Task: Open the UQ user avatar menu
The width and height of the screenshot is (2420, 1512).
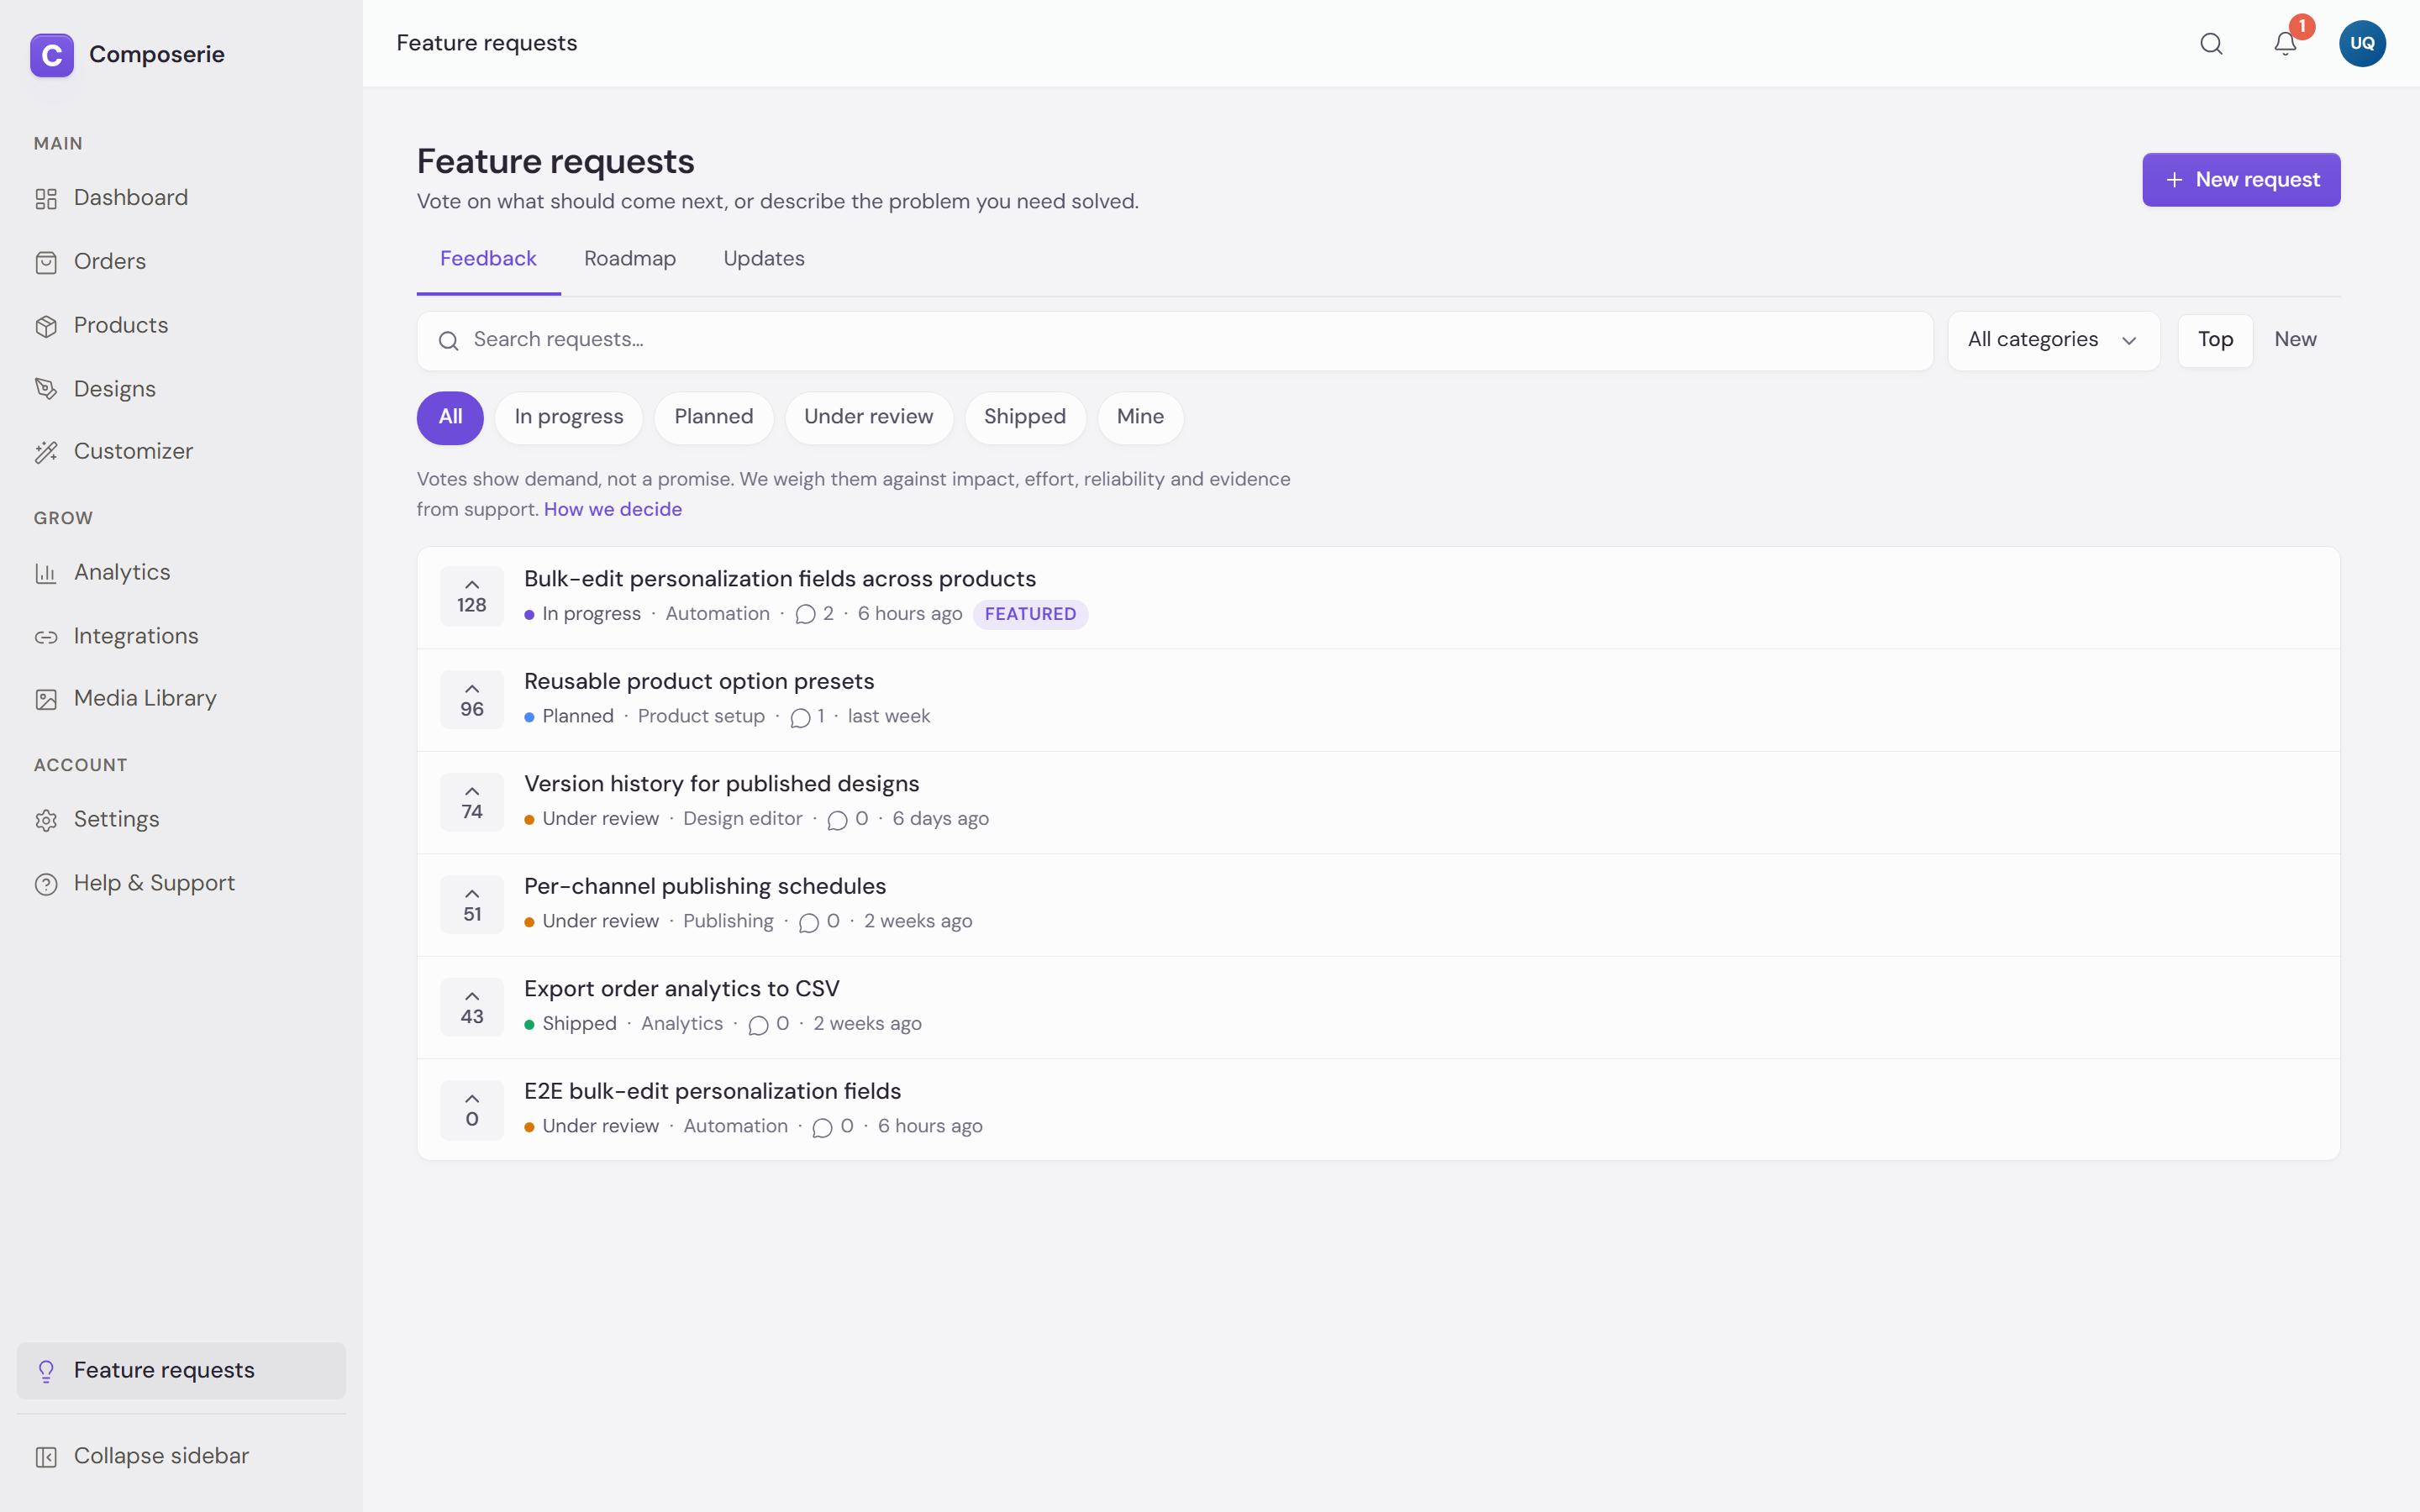Action: [x=2362, y=43]
